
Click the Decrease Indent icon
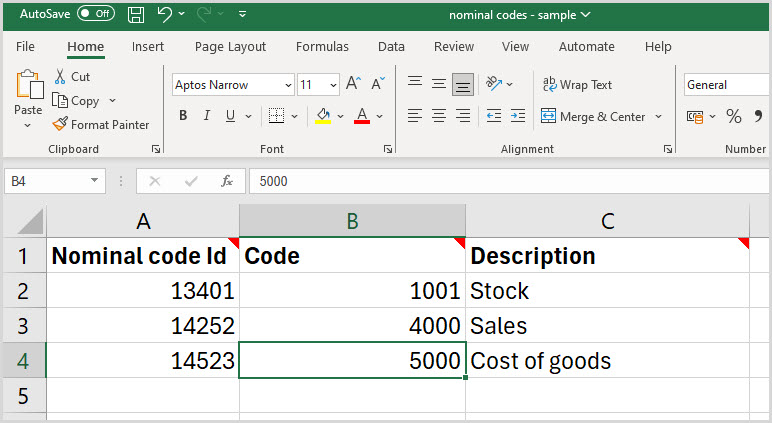(x=494, y=116)
